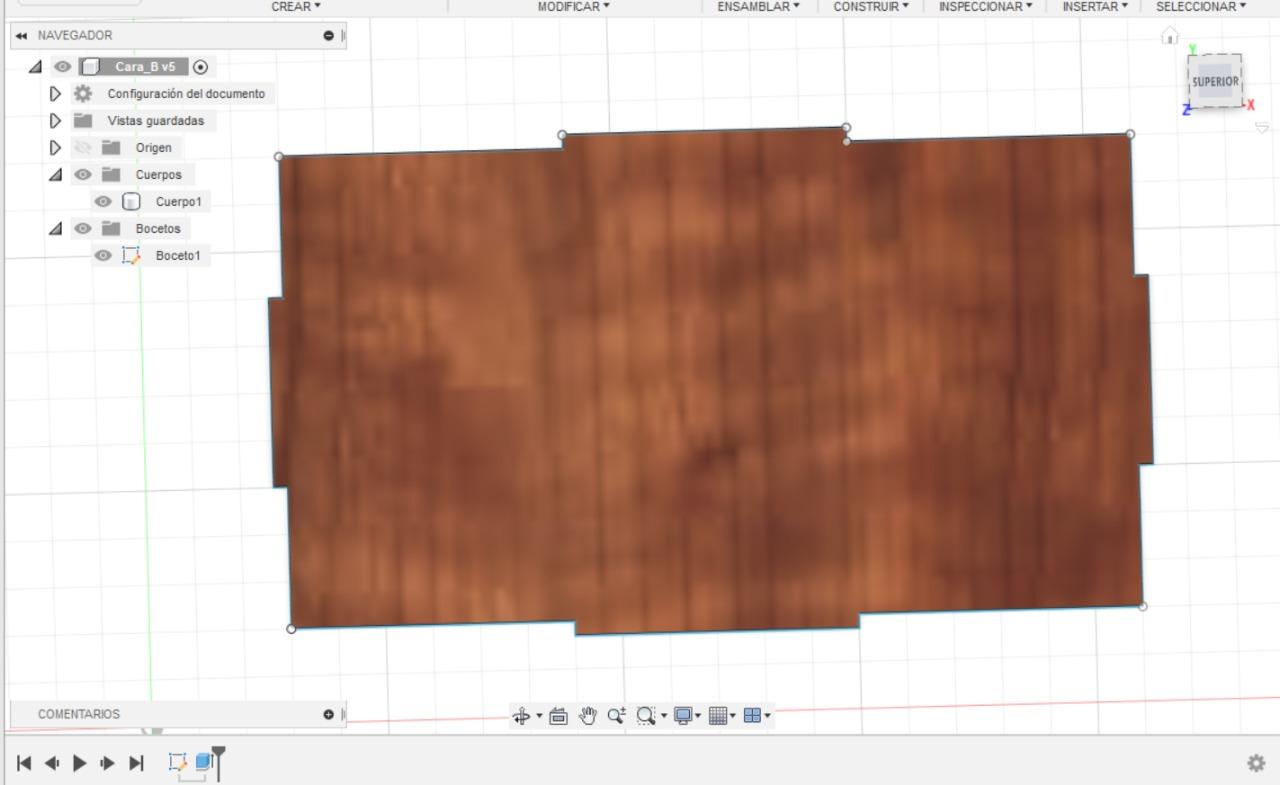Hide the Boceto1 sketch
1280x785 pixels.
103,256
